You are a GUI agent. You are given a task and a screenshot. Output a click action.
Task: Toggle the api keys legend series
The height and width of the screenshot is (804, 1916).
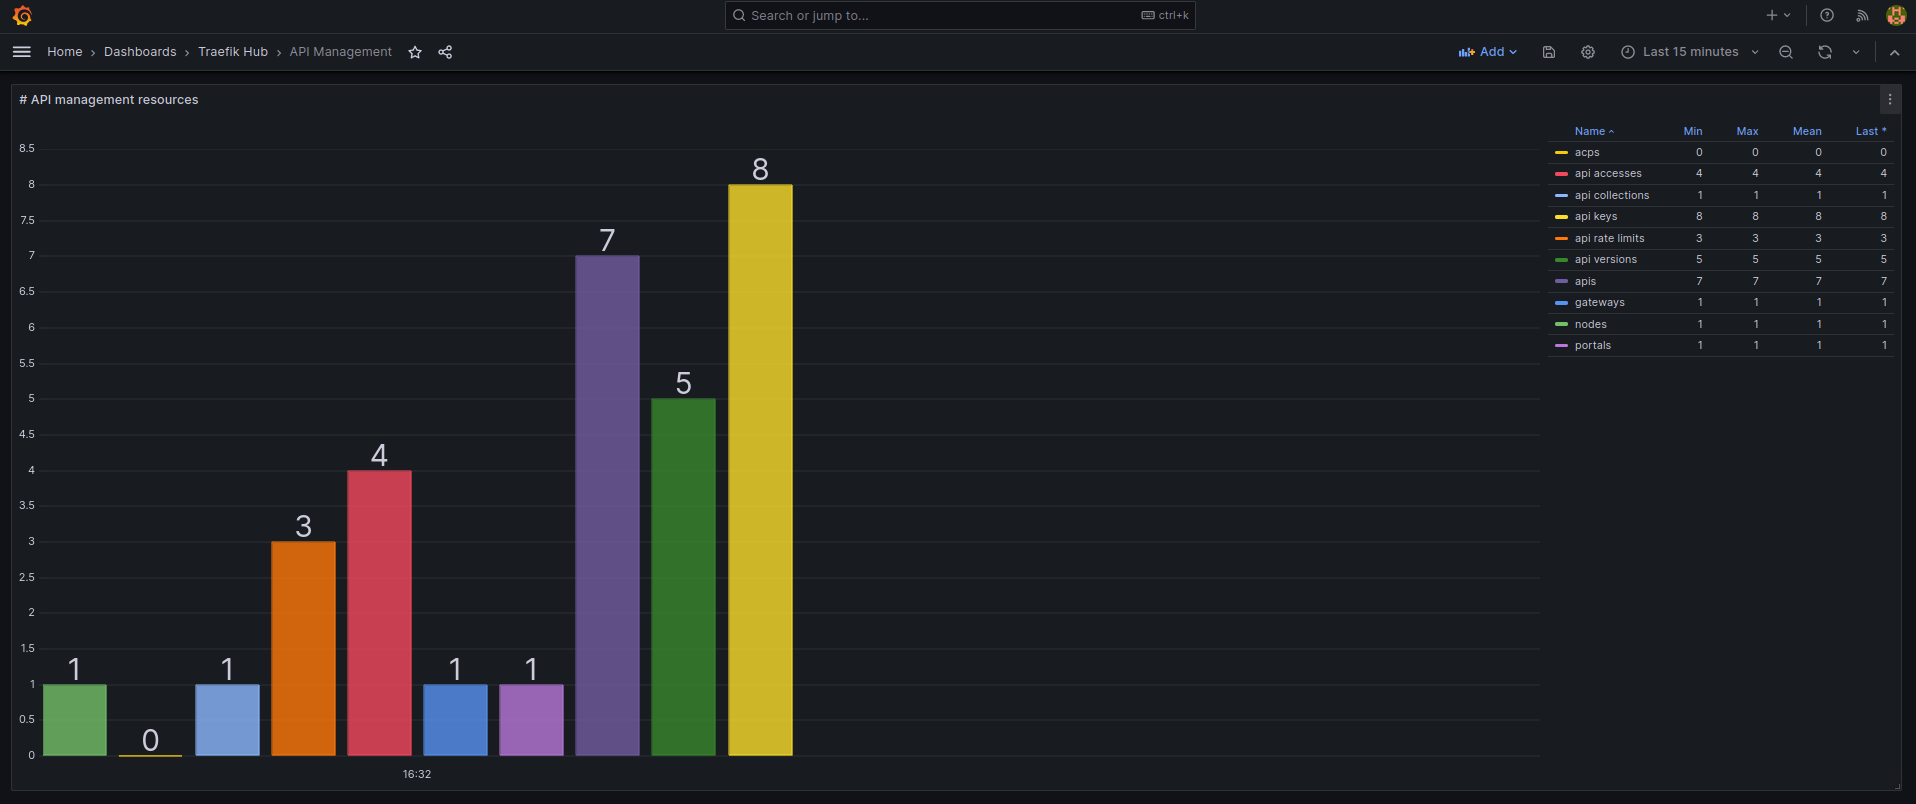1596,217
